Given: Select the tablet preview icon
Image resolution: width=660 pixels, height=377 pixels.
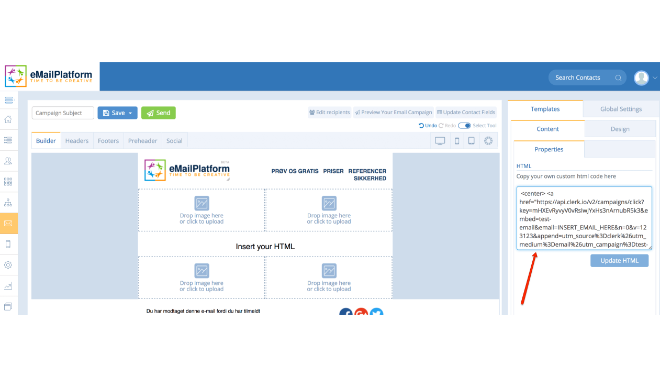Looking at the screenshot, I should click(x=471, y=141).
